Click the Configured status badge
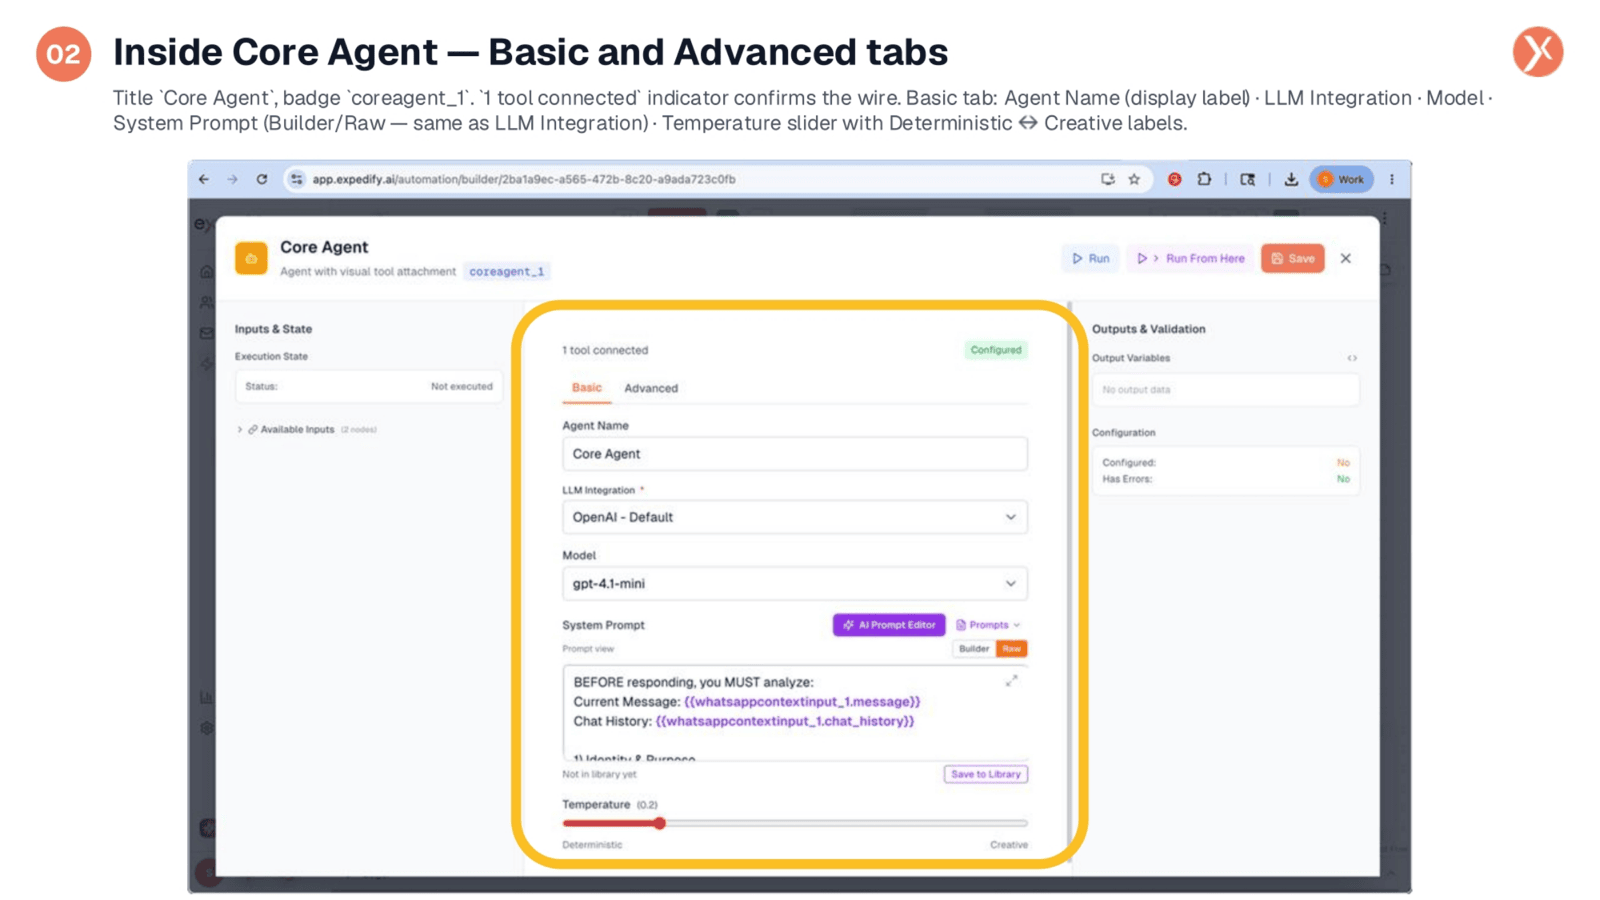This screenshot has width=1600, height=900. click(x=996, y=350)
